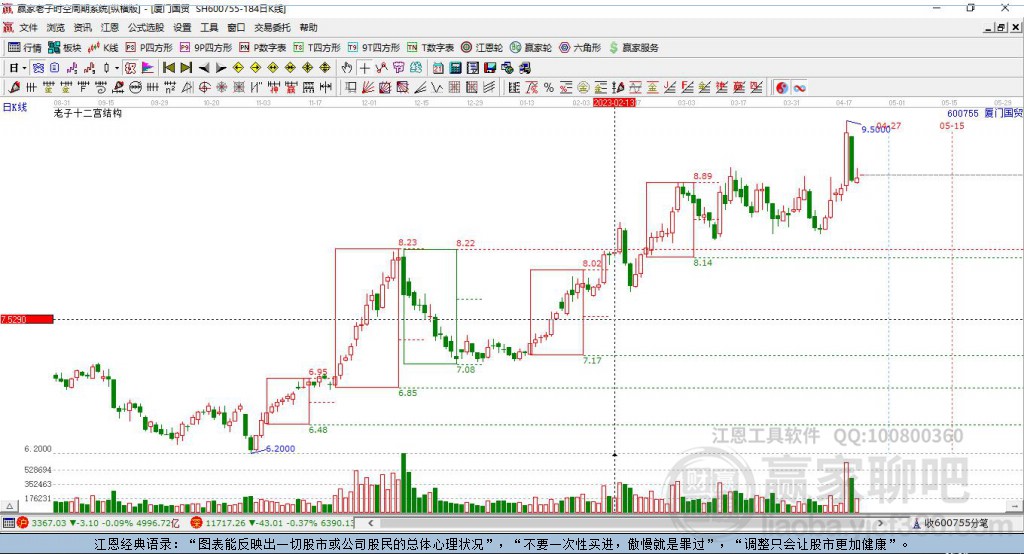Select the n² number tool icon

[170, 88]
